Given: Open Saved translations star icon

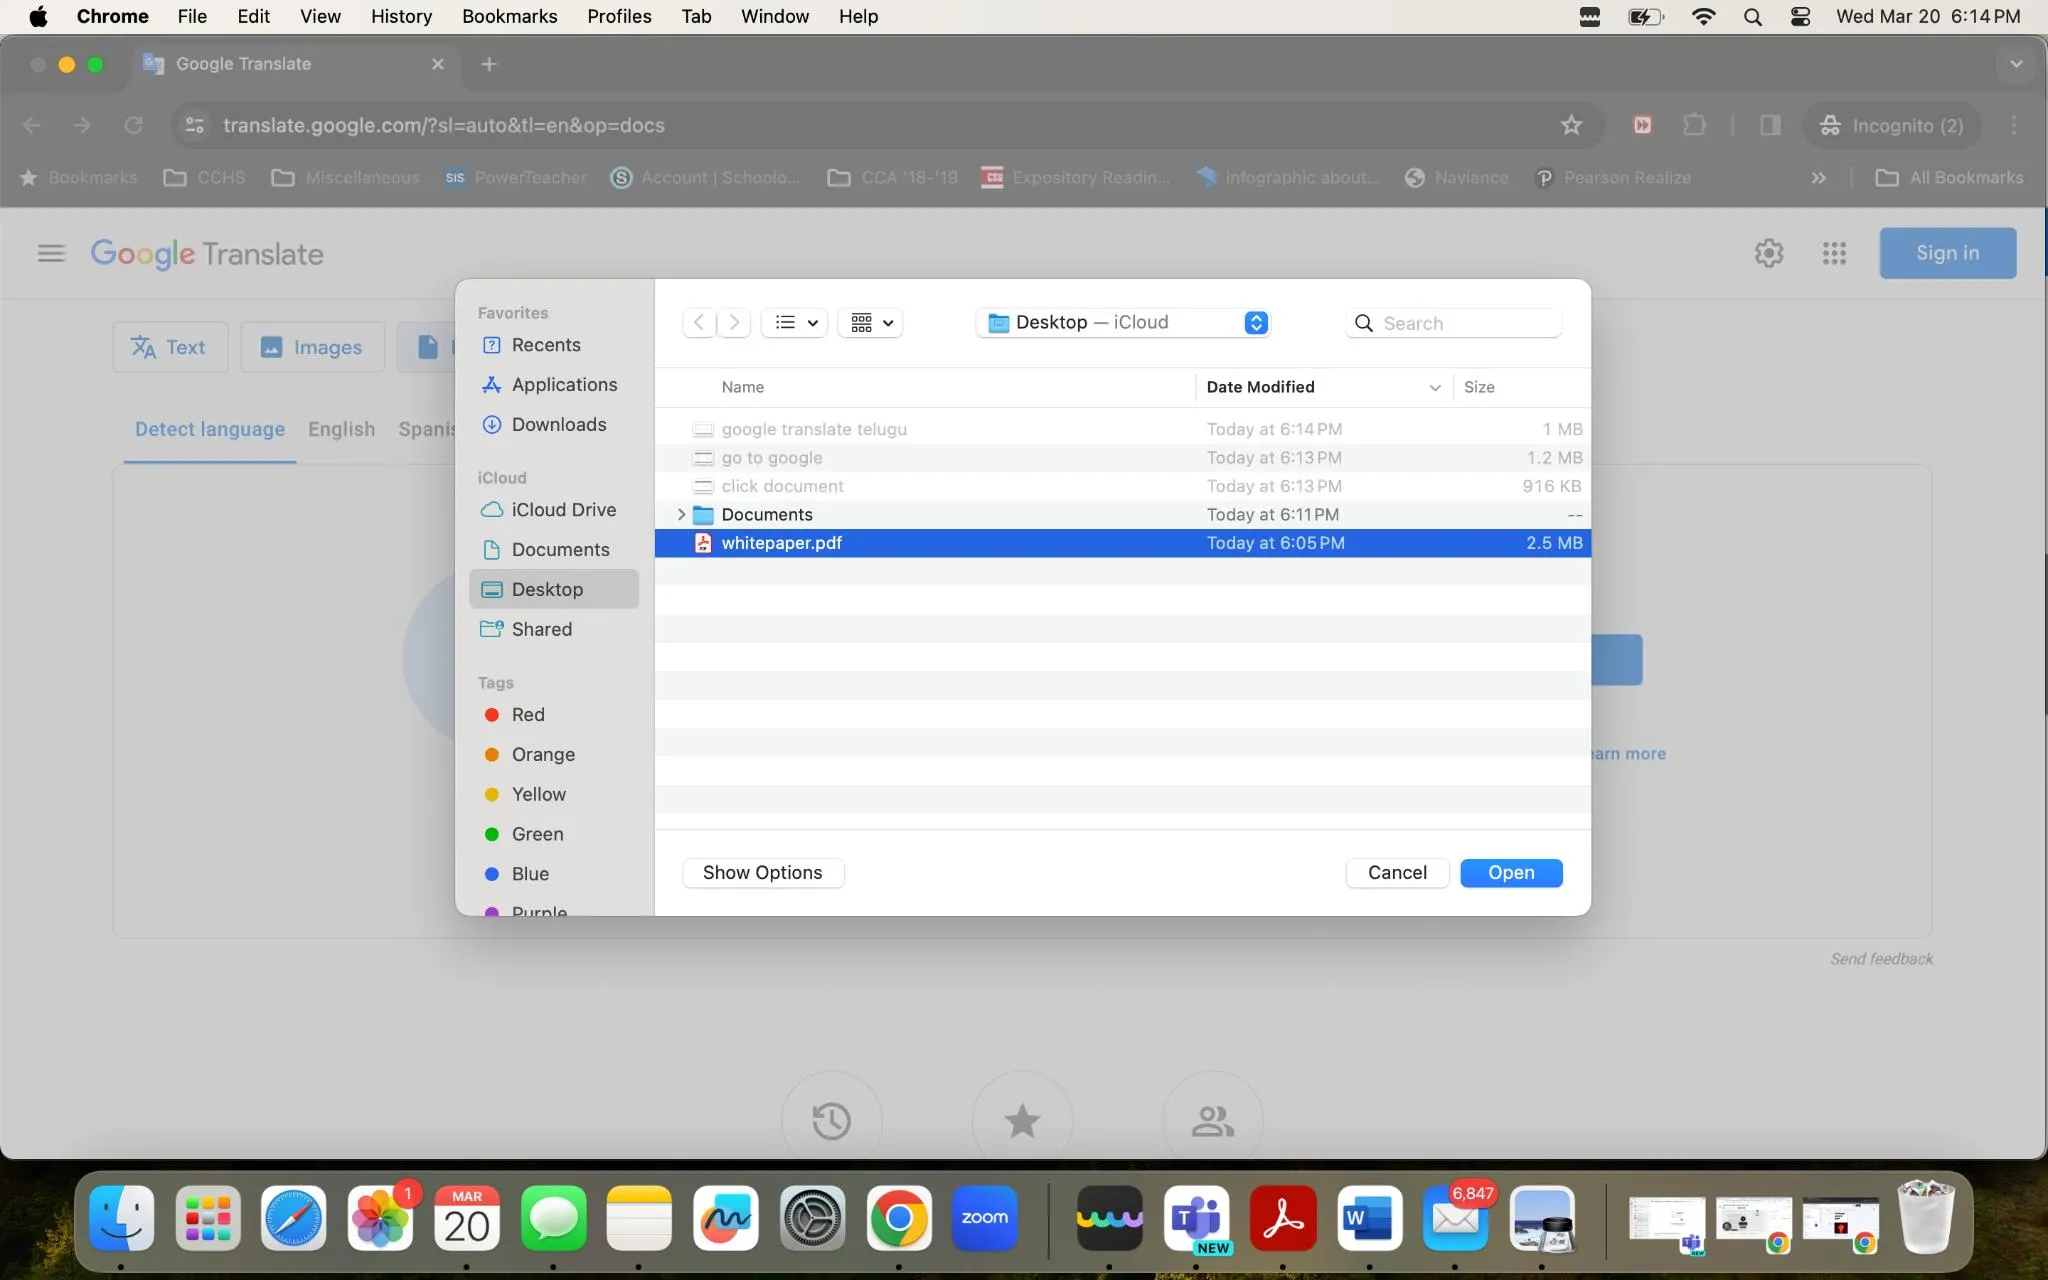Looking at the screenshot, I should coord(1022,1121).
